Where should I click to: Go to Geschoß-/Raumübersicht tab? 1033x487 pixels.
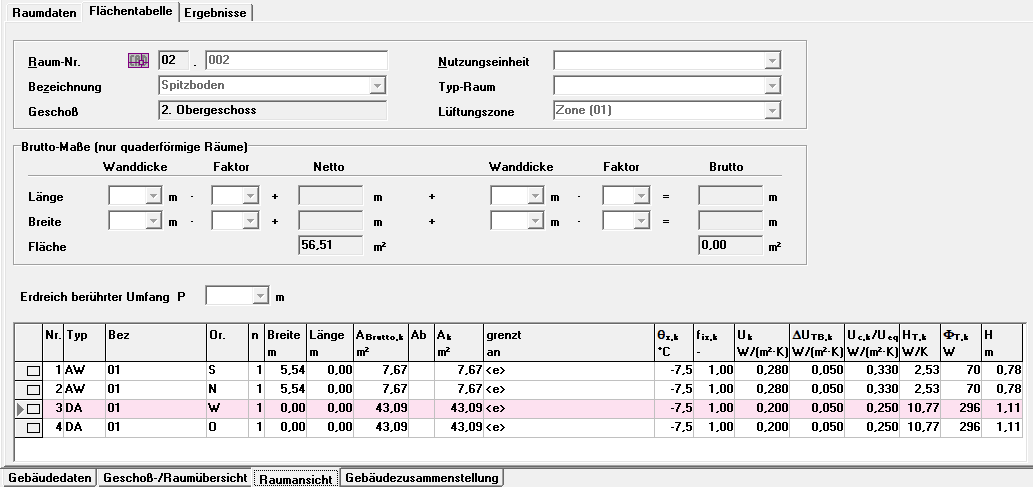click(175, 478)
